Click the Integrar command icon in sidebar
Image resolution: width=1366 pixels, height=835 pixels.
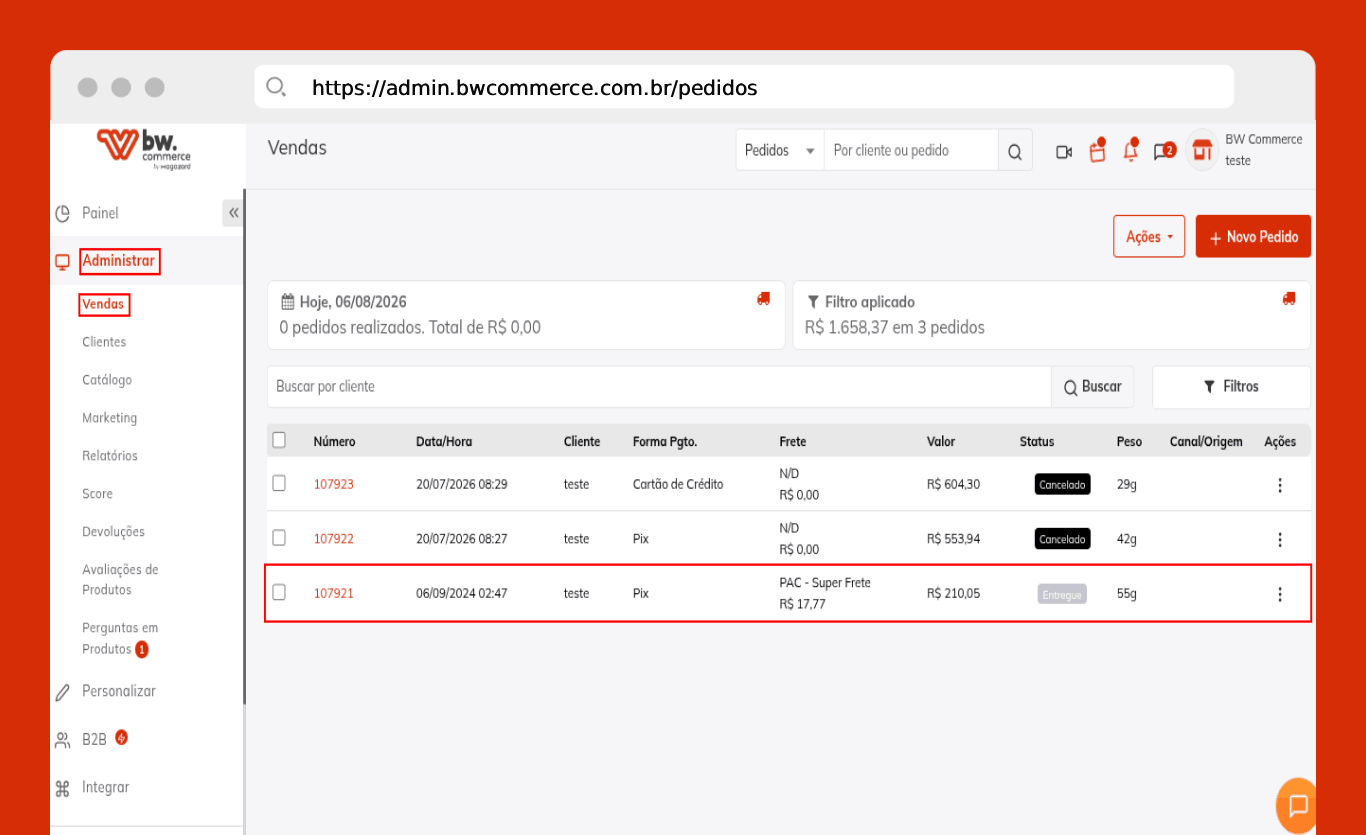[62, 788]
